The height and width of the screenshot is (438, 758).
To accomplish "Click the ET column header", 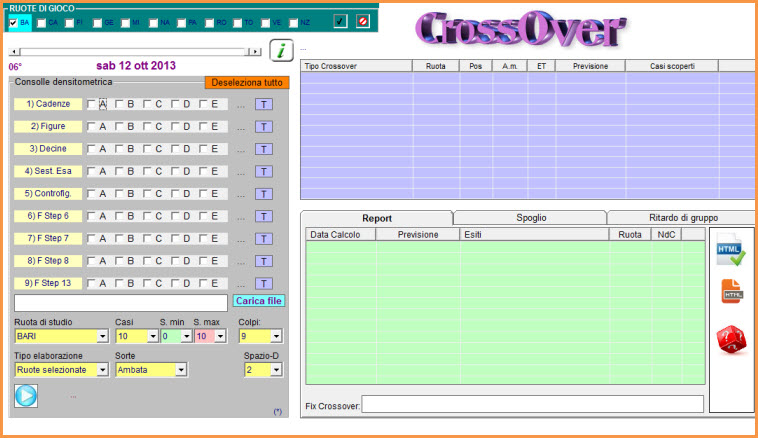I will tap(541, 66).
